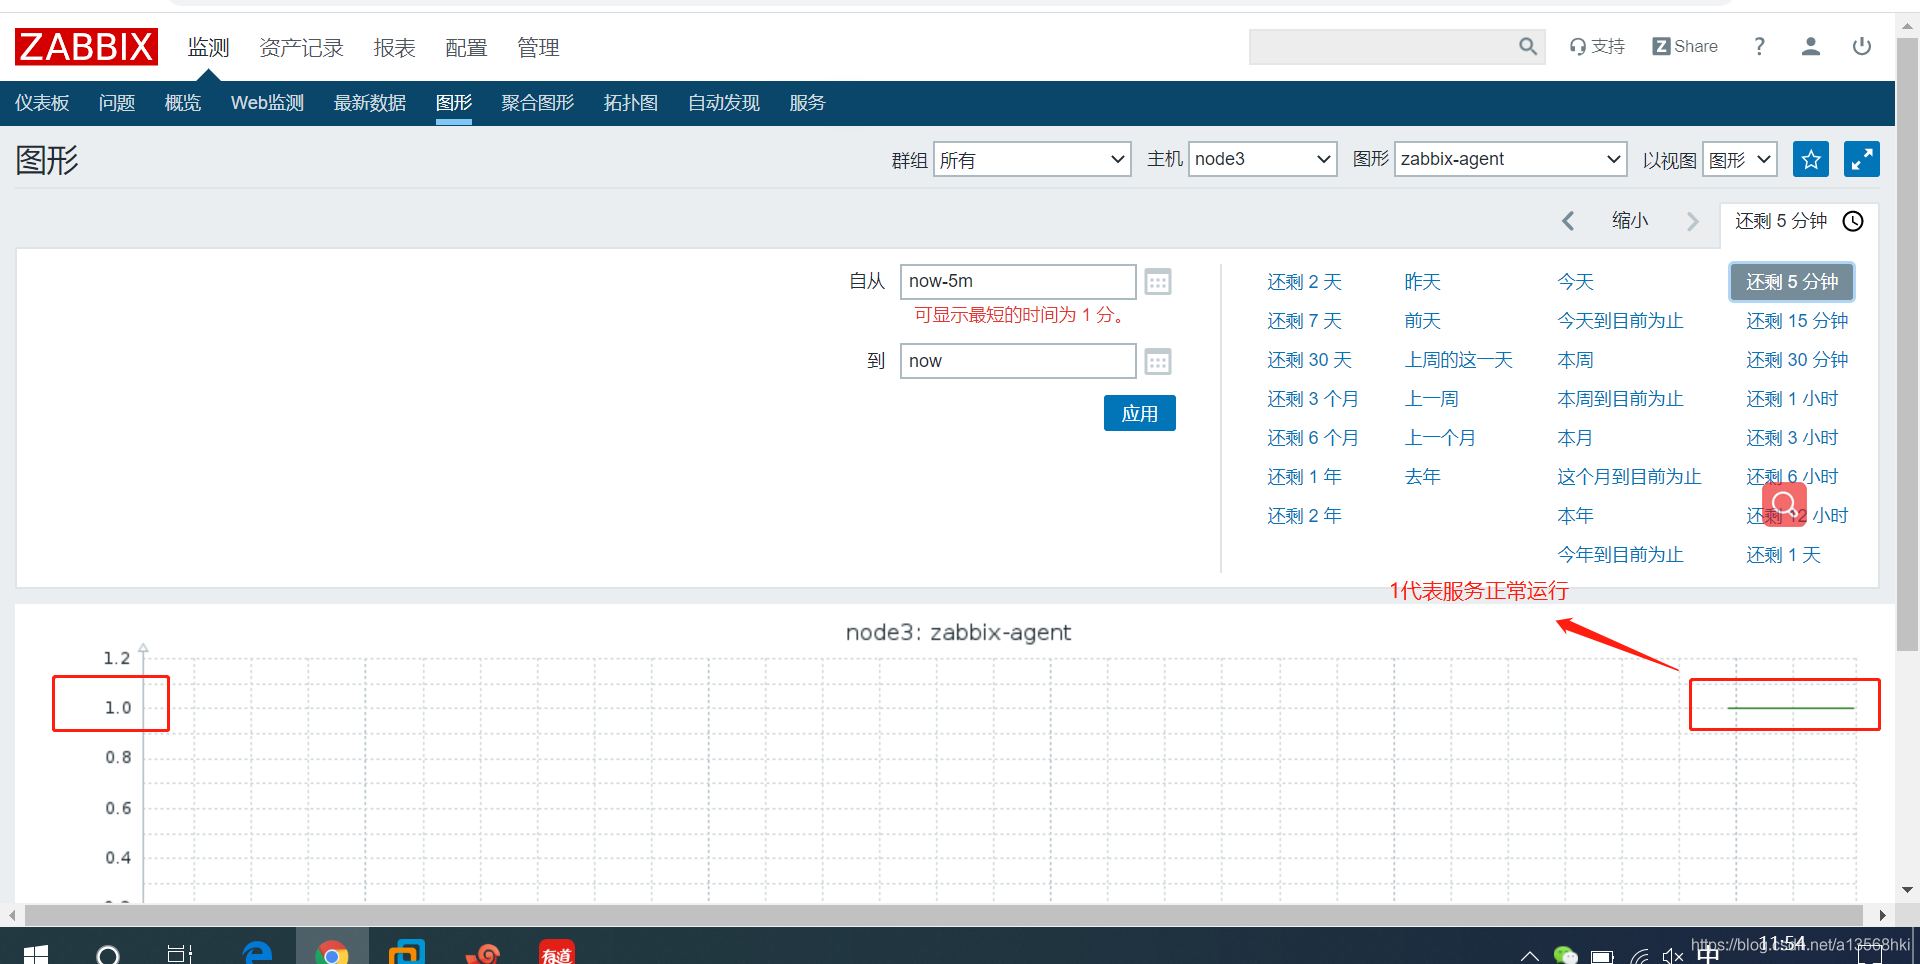
Task: Click the horizontal page scrollbar
Action: tap(944, 915)
